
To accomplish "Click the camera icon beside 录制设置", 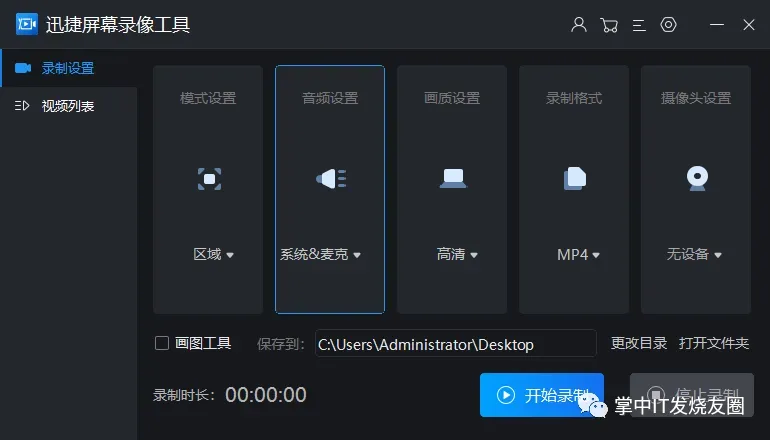I will tap(23, 68).
